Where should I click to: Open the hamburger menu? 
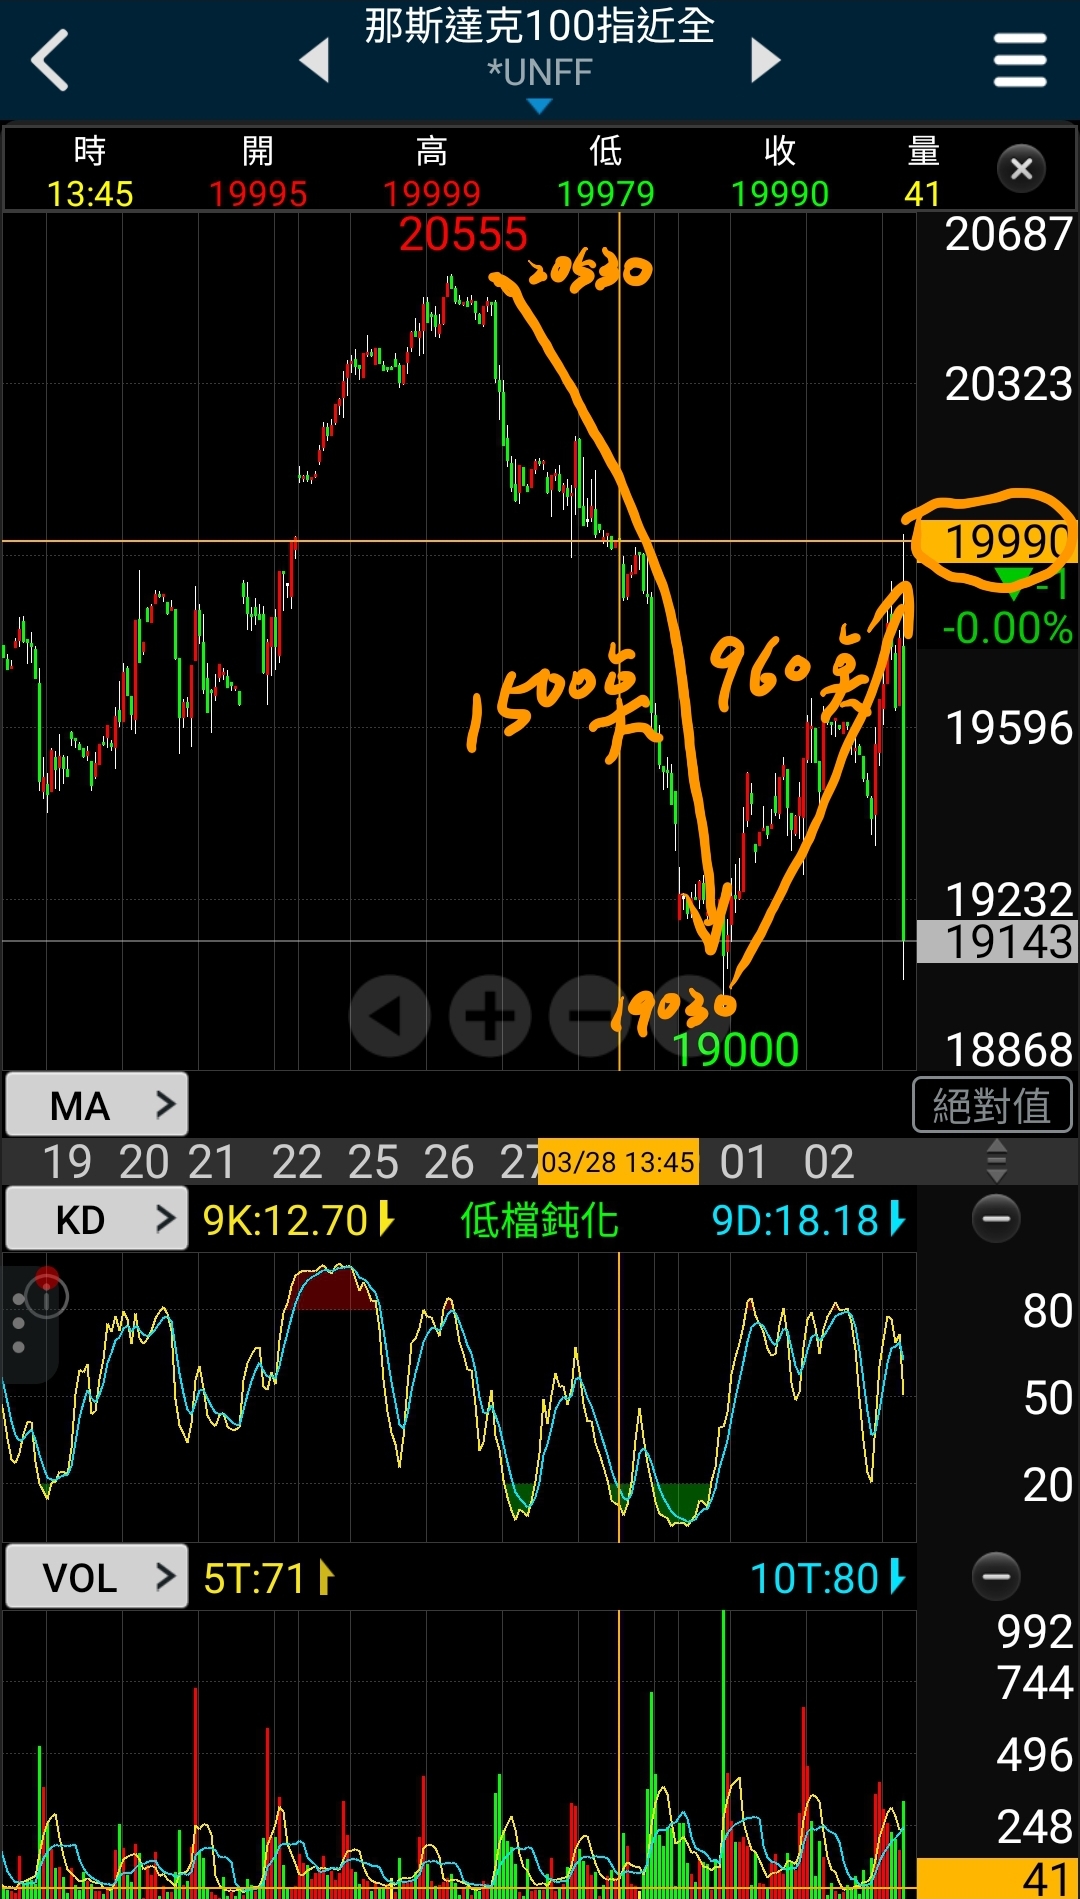click(x=1019, y=60)
